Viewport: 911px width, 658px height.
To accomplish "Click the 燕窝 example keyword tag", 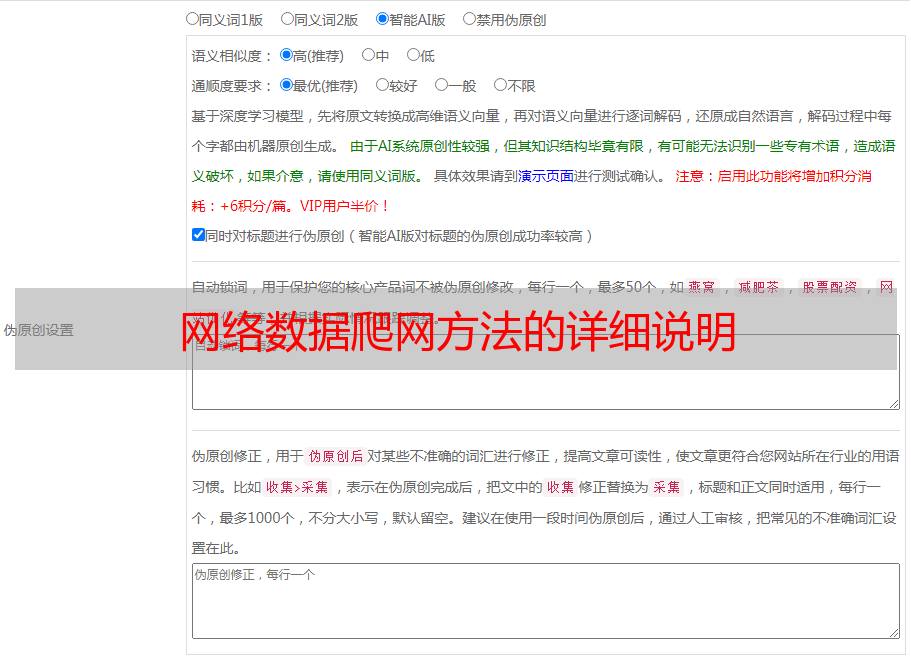I will click(x=702, y=287).
